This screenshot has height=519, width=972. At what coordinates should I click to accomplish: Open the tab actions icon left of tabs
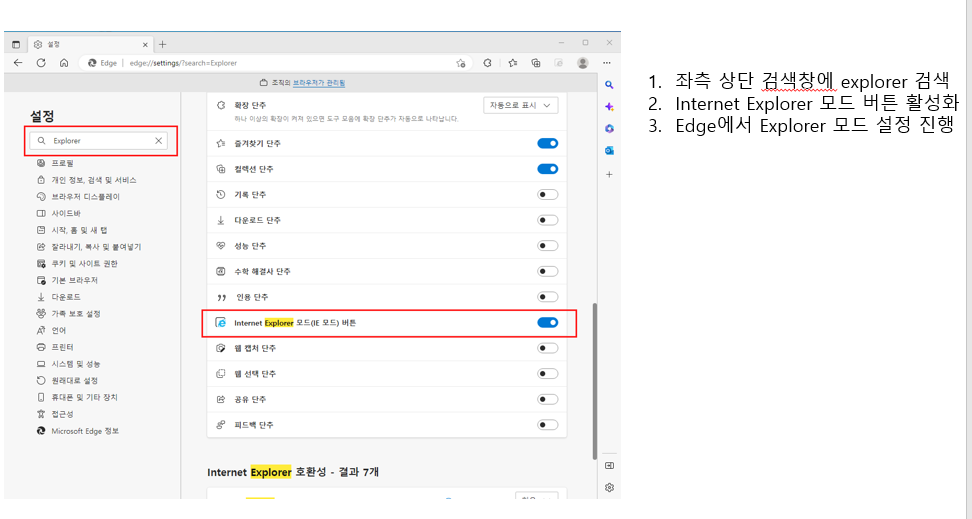[16, 45]
